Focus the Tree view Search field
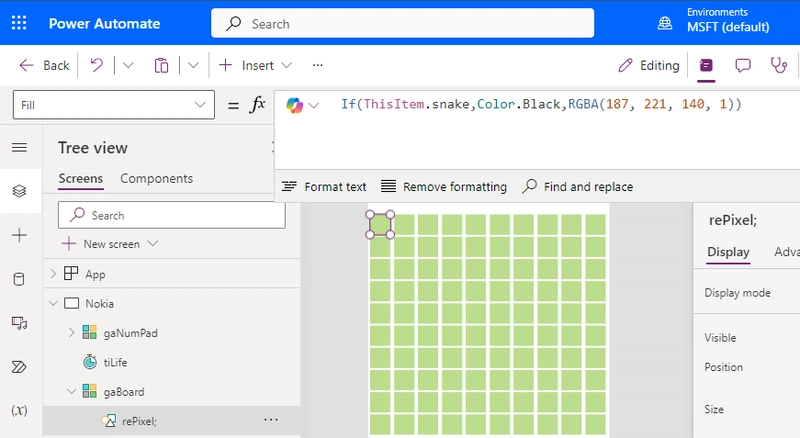Image resolution: width=800 pixels, height=438 pixels. tap(171, 215)
